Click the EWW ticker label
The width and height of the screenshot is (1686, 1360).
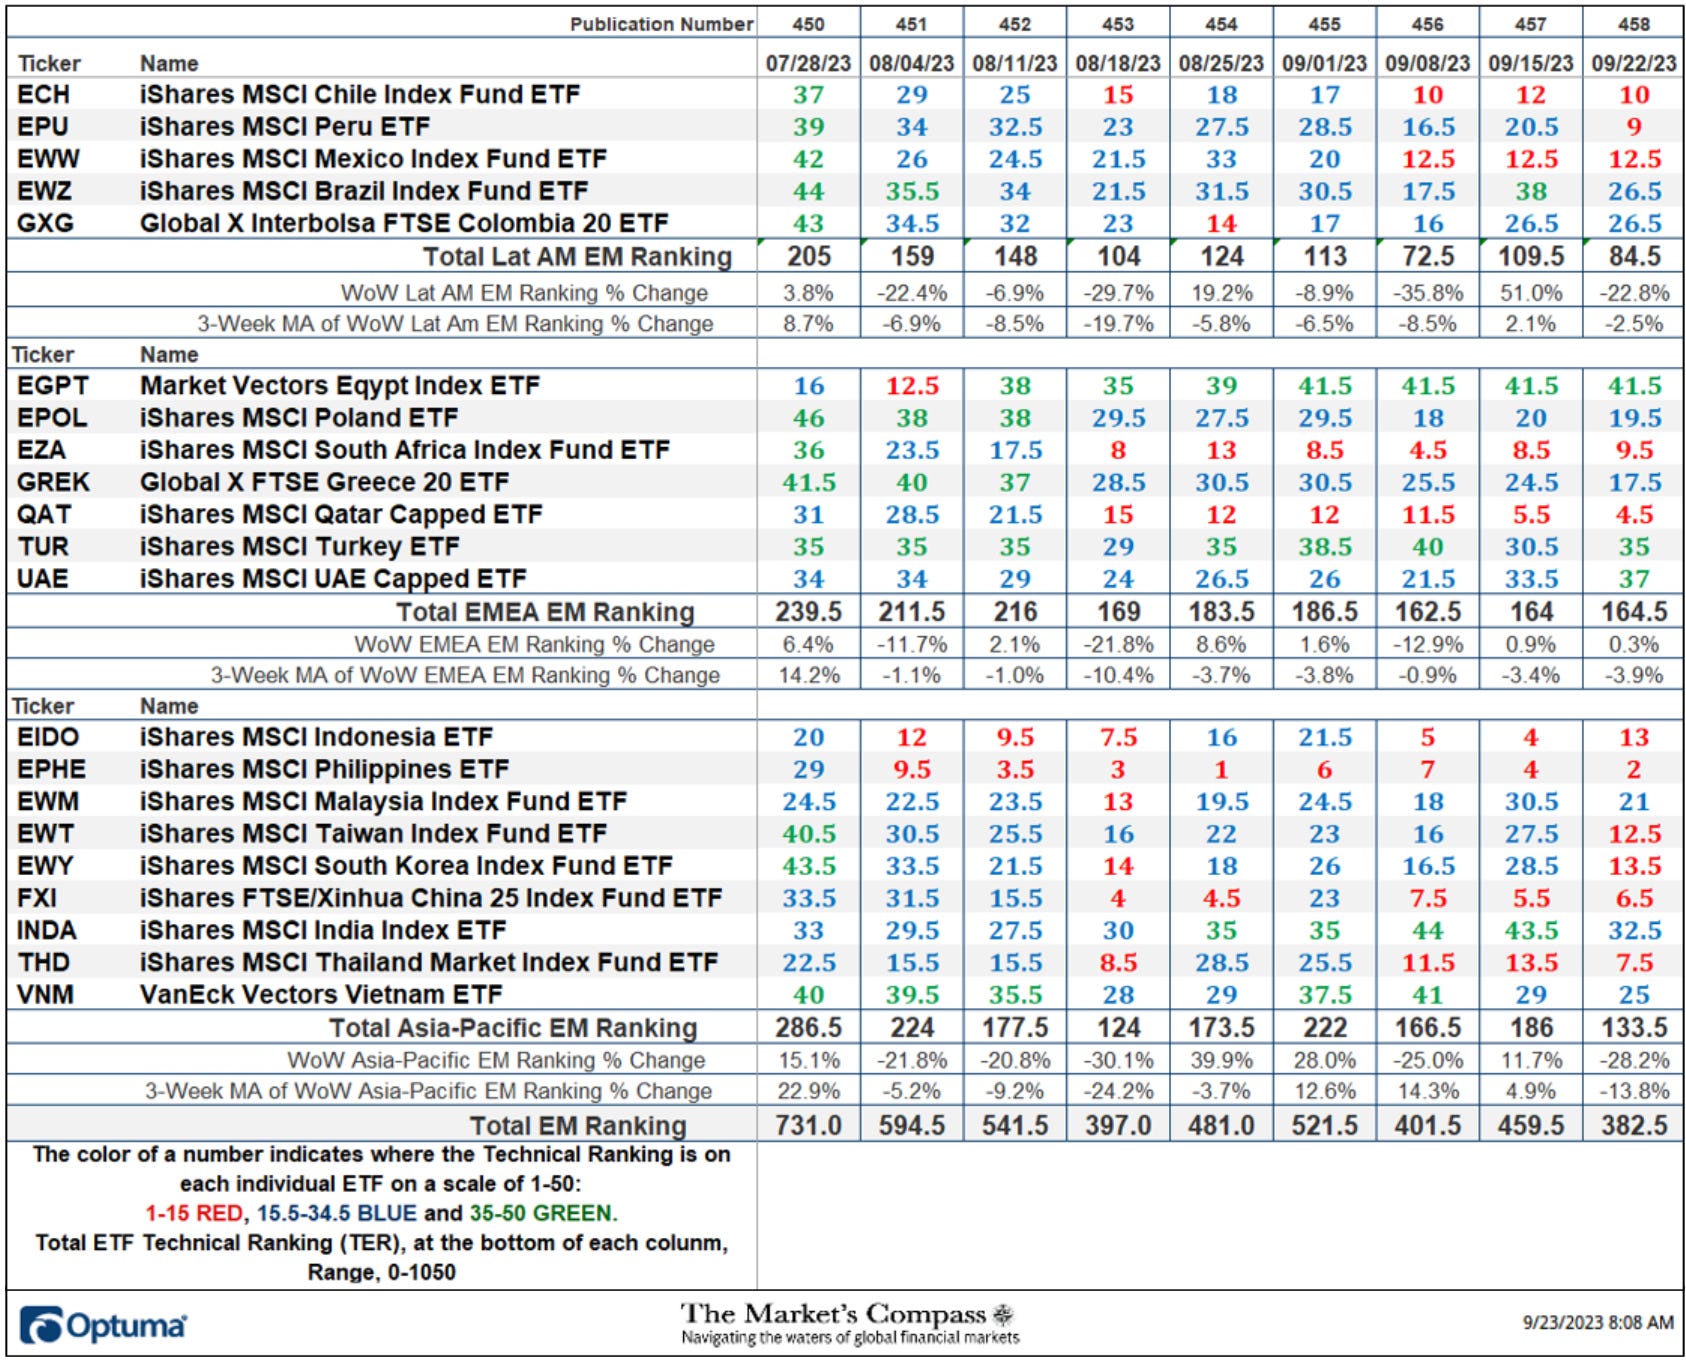pyautogui.click(x=48, y=159)
